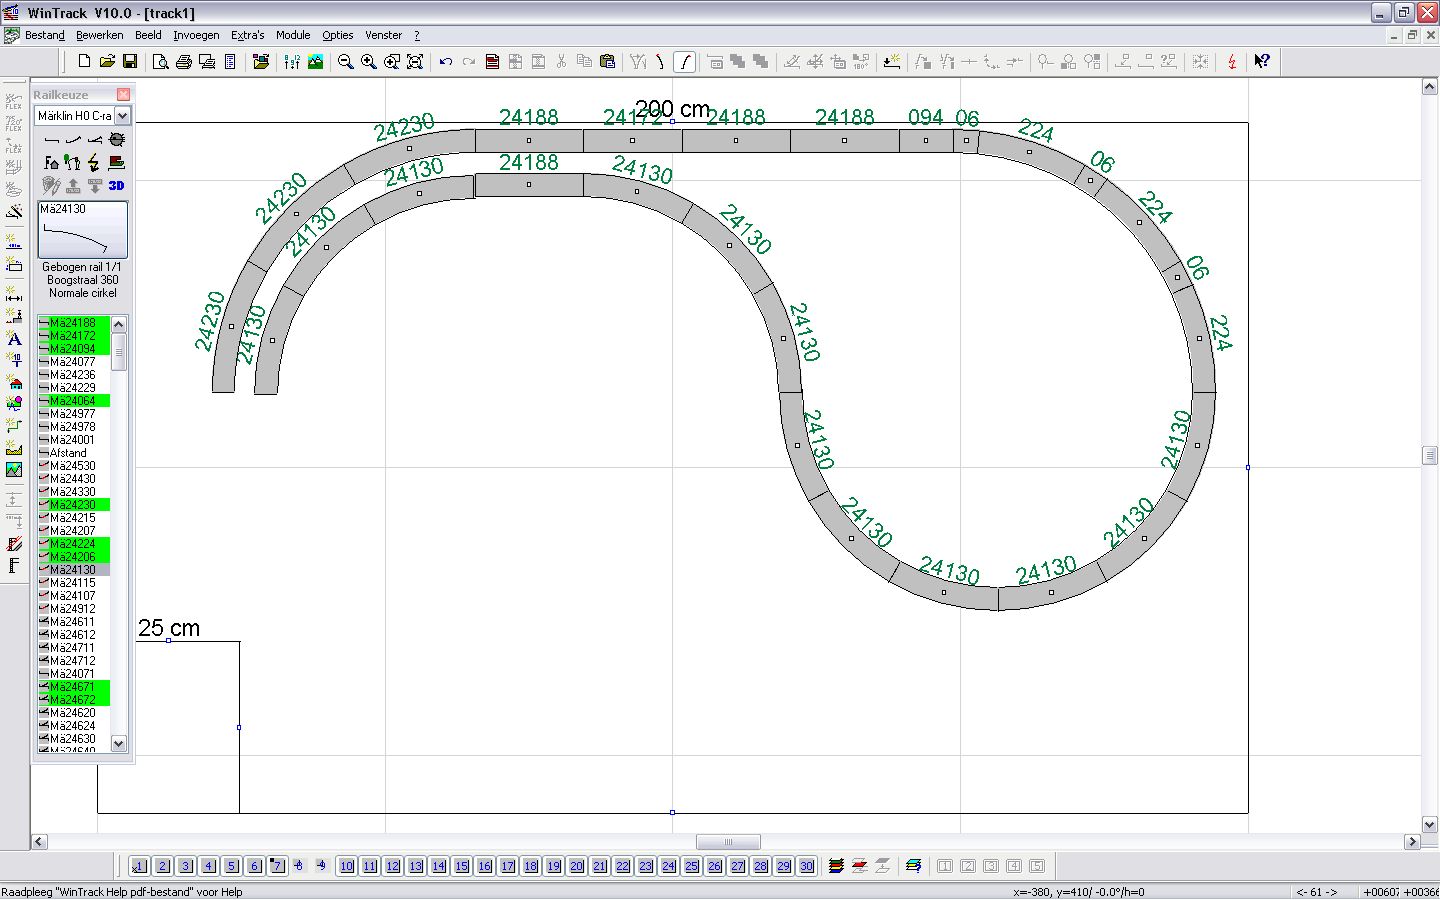Viewport: 1440px width, 900px height.
Task: Select Mä24611 in the rail list
Action: (74, 622)
